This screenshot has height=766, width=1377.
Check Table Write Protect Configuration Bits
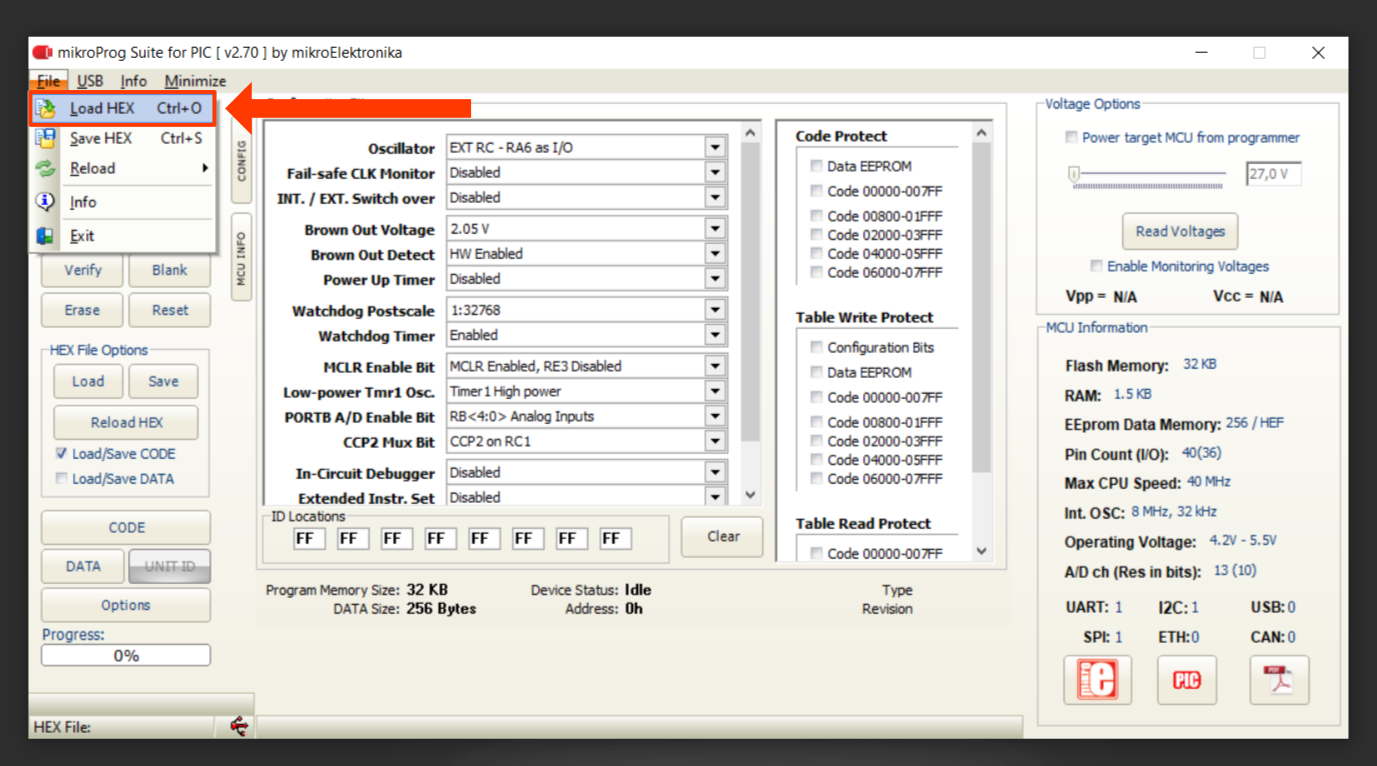tap(817, 347)
